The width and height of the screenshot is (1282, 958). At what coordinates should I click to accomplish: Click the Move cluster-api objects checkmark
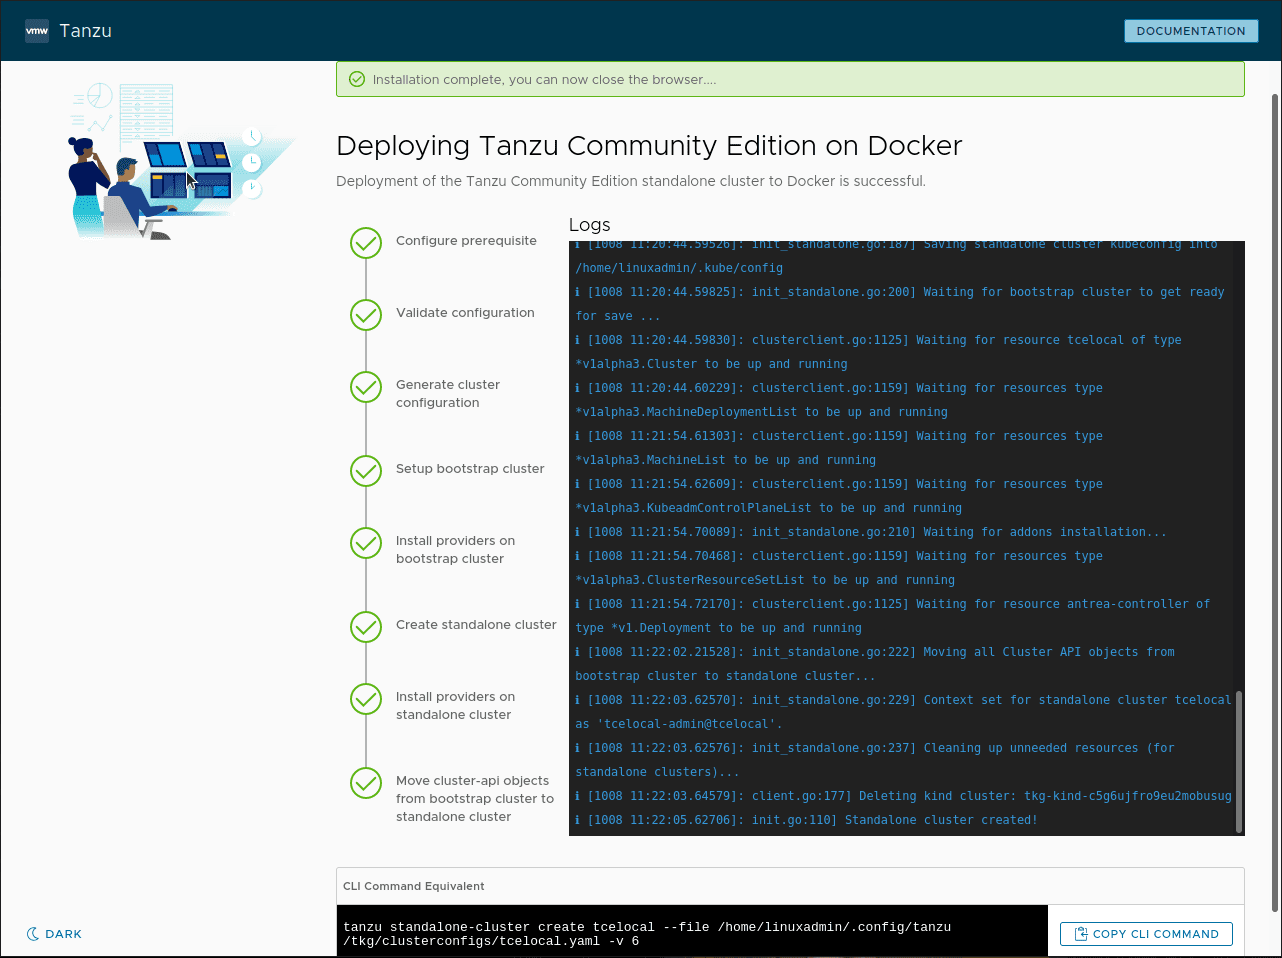[x=366, y=783]
